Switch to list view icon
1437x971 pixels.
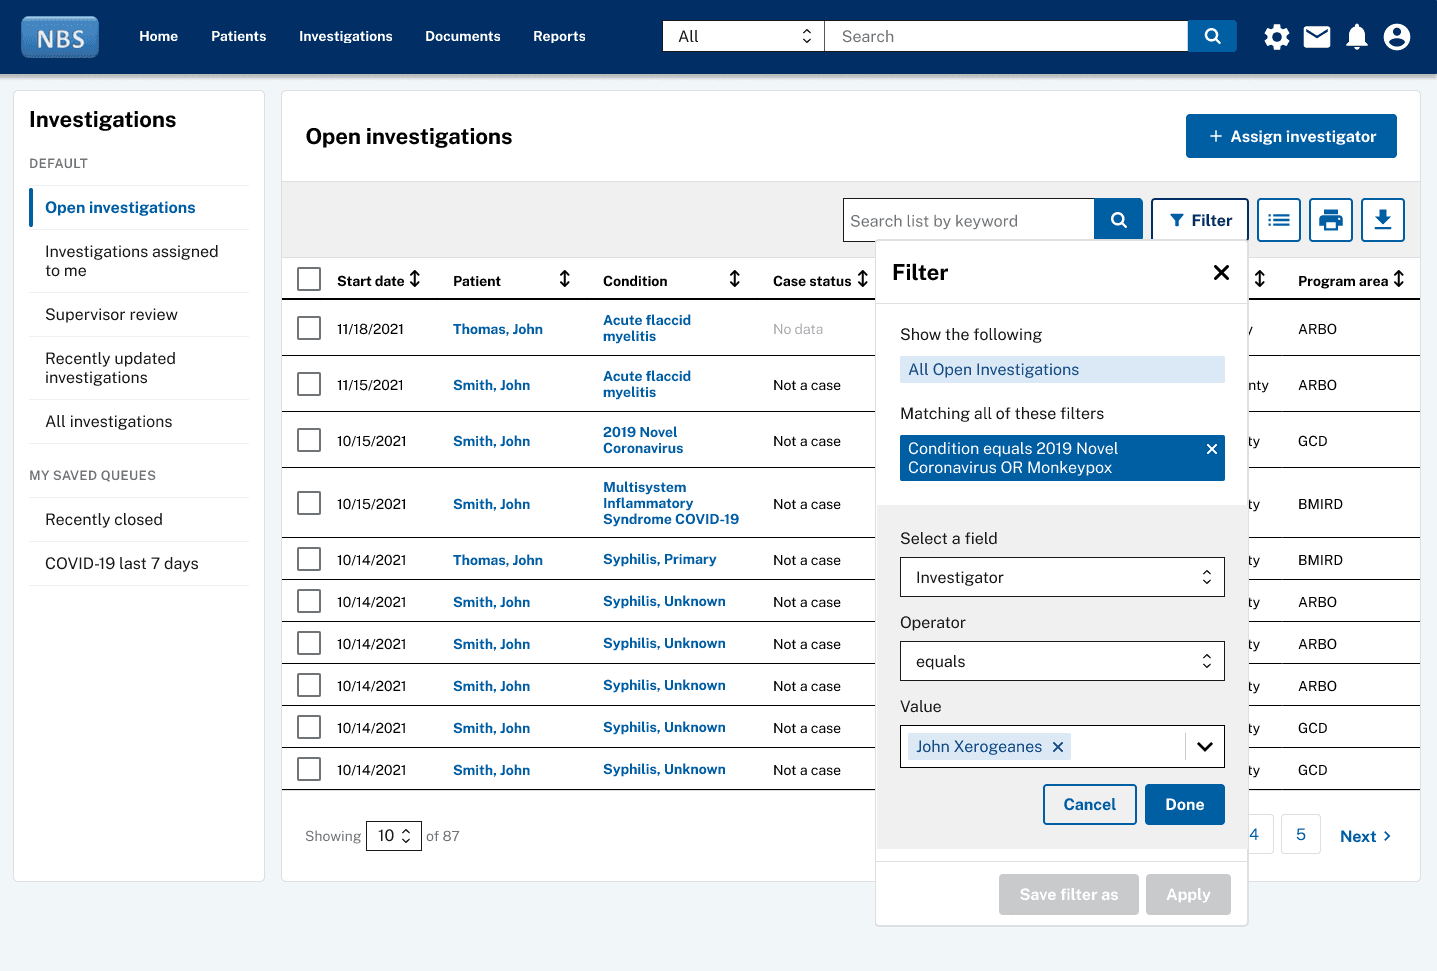tap(1279, 220)
